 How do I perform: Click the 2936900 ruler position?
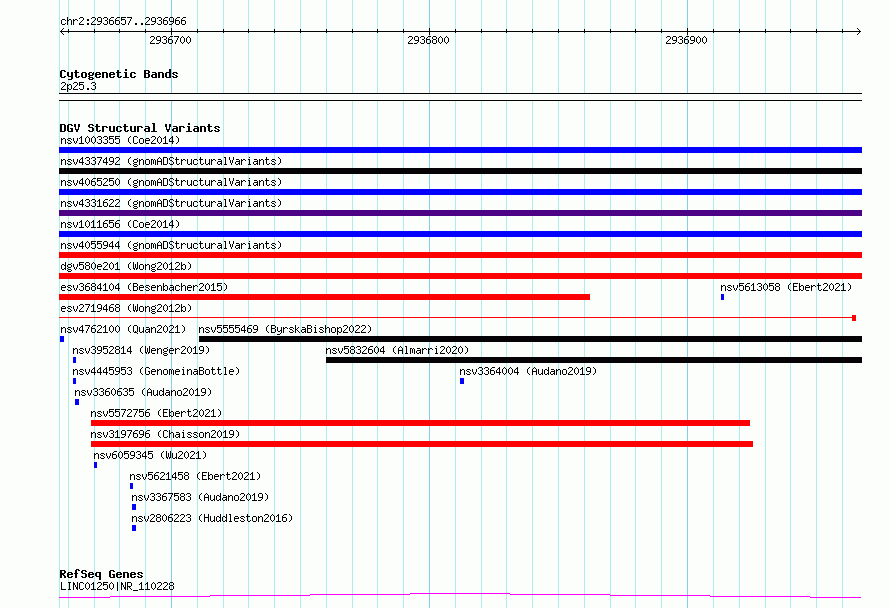[x=686, y=40]
